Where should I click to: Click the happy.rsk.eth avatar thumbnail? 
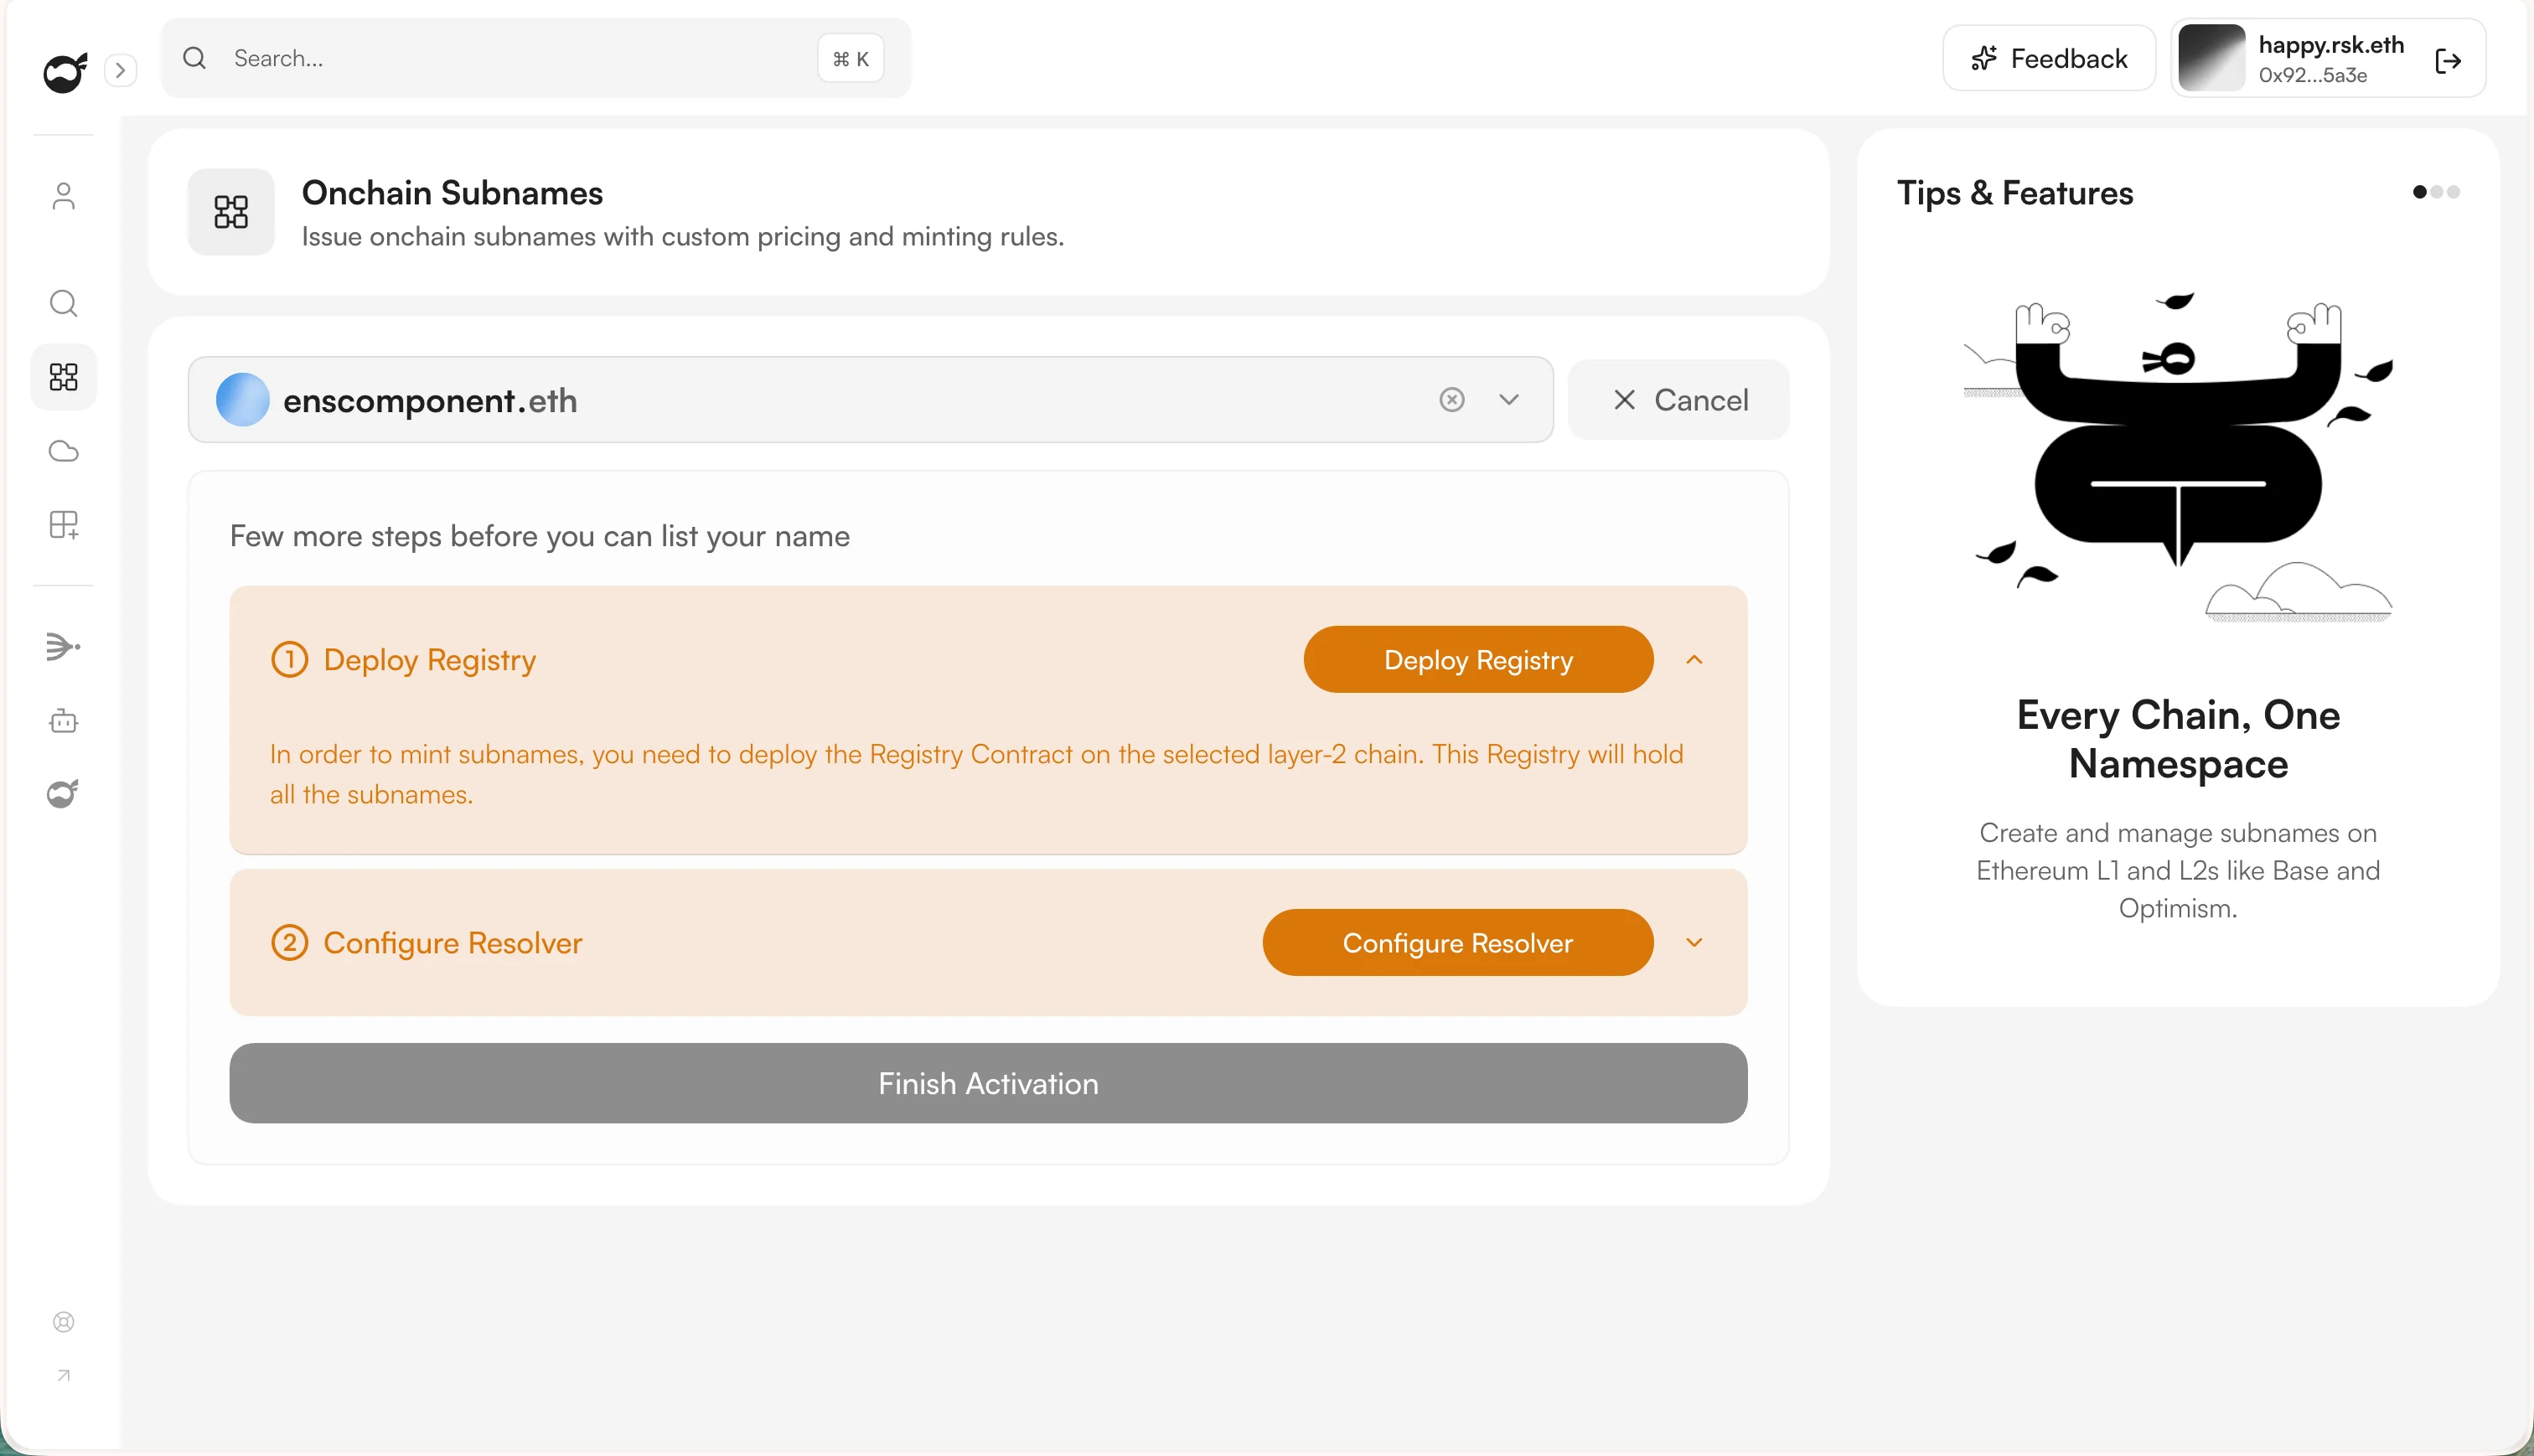click(x=2211, y=59)
